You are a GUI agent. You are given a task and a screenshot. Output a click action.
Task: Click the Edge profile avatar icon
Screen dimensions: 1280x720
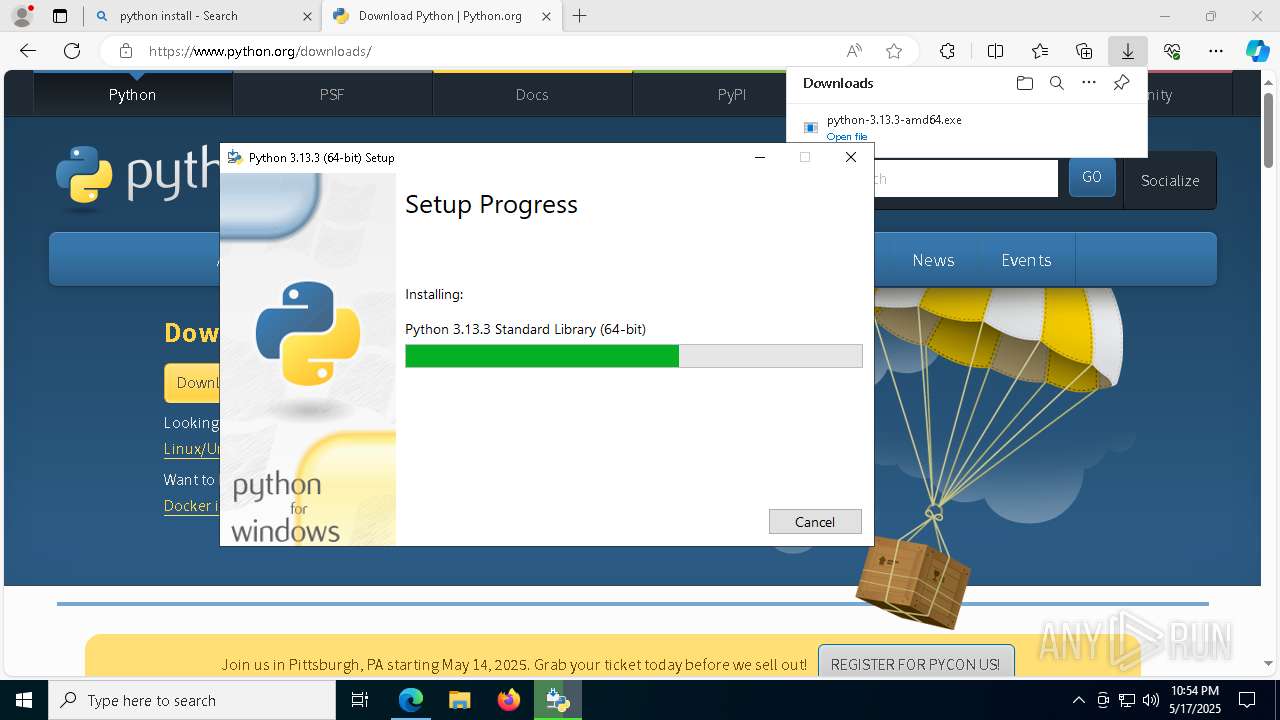pos(22,16)
